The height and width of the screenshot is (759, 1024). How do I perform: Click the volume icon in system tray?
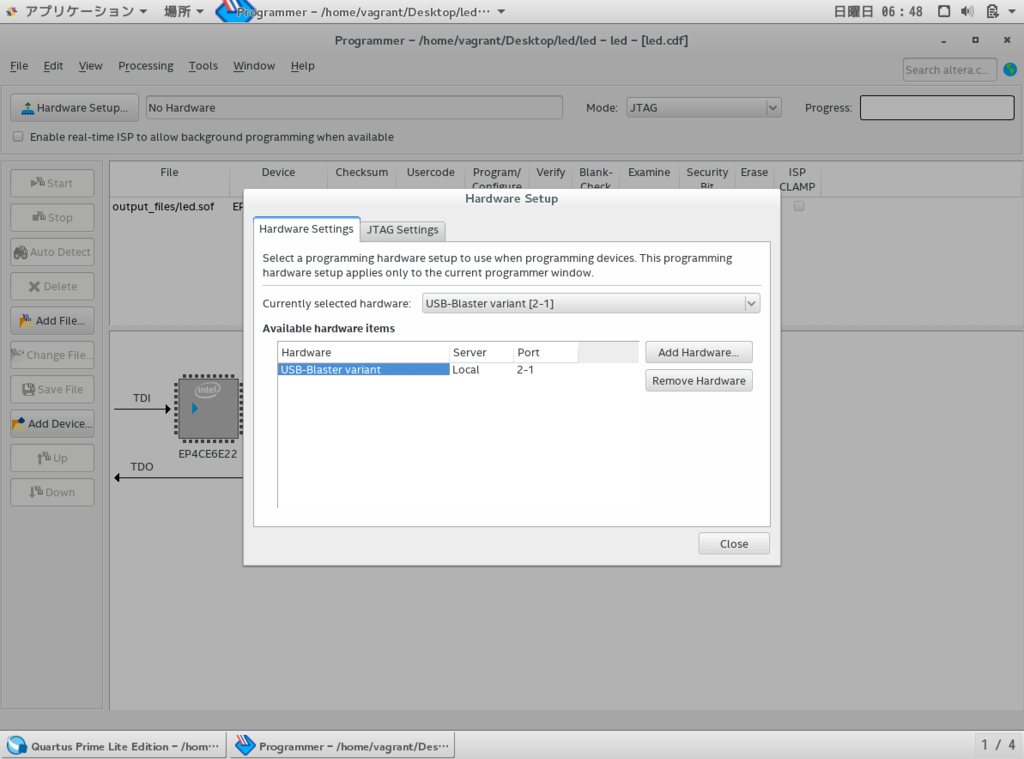[967, 11]
